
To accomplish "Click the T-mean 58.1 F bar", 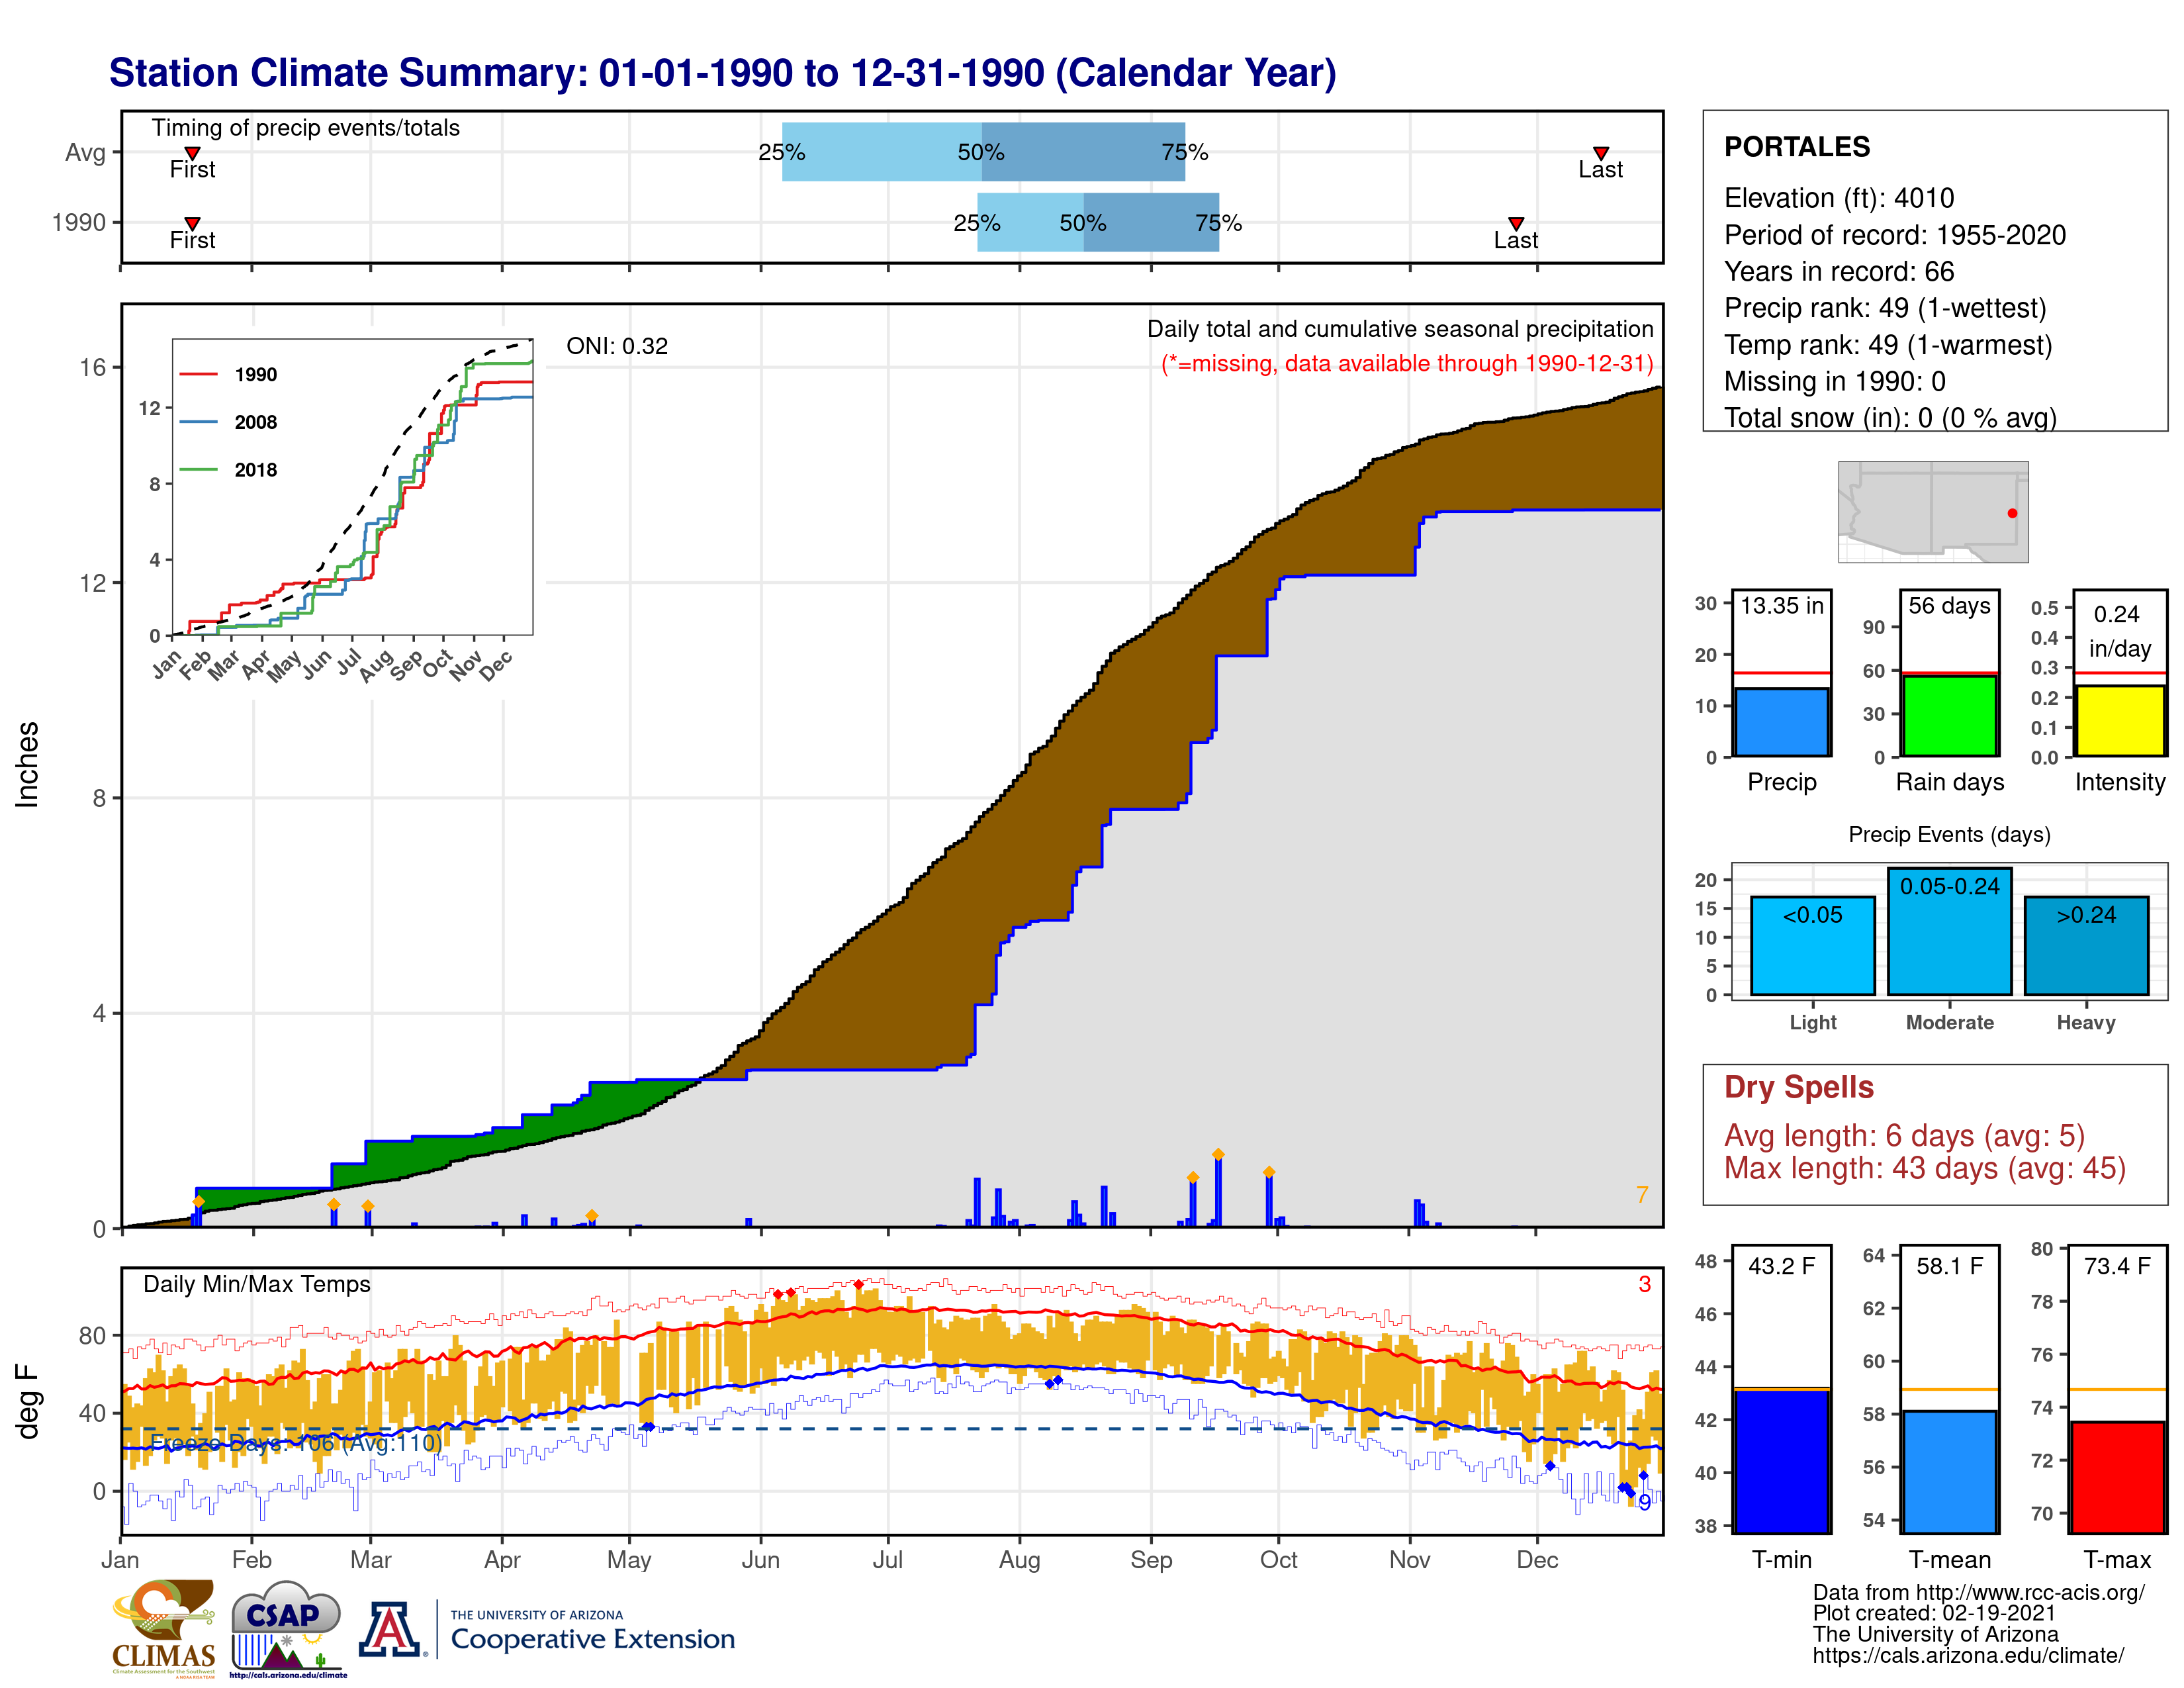I will (x=1949, y=1471).
